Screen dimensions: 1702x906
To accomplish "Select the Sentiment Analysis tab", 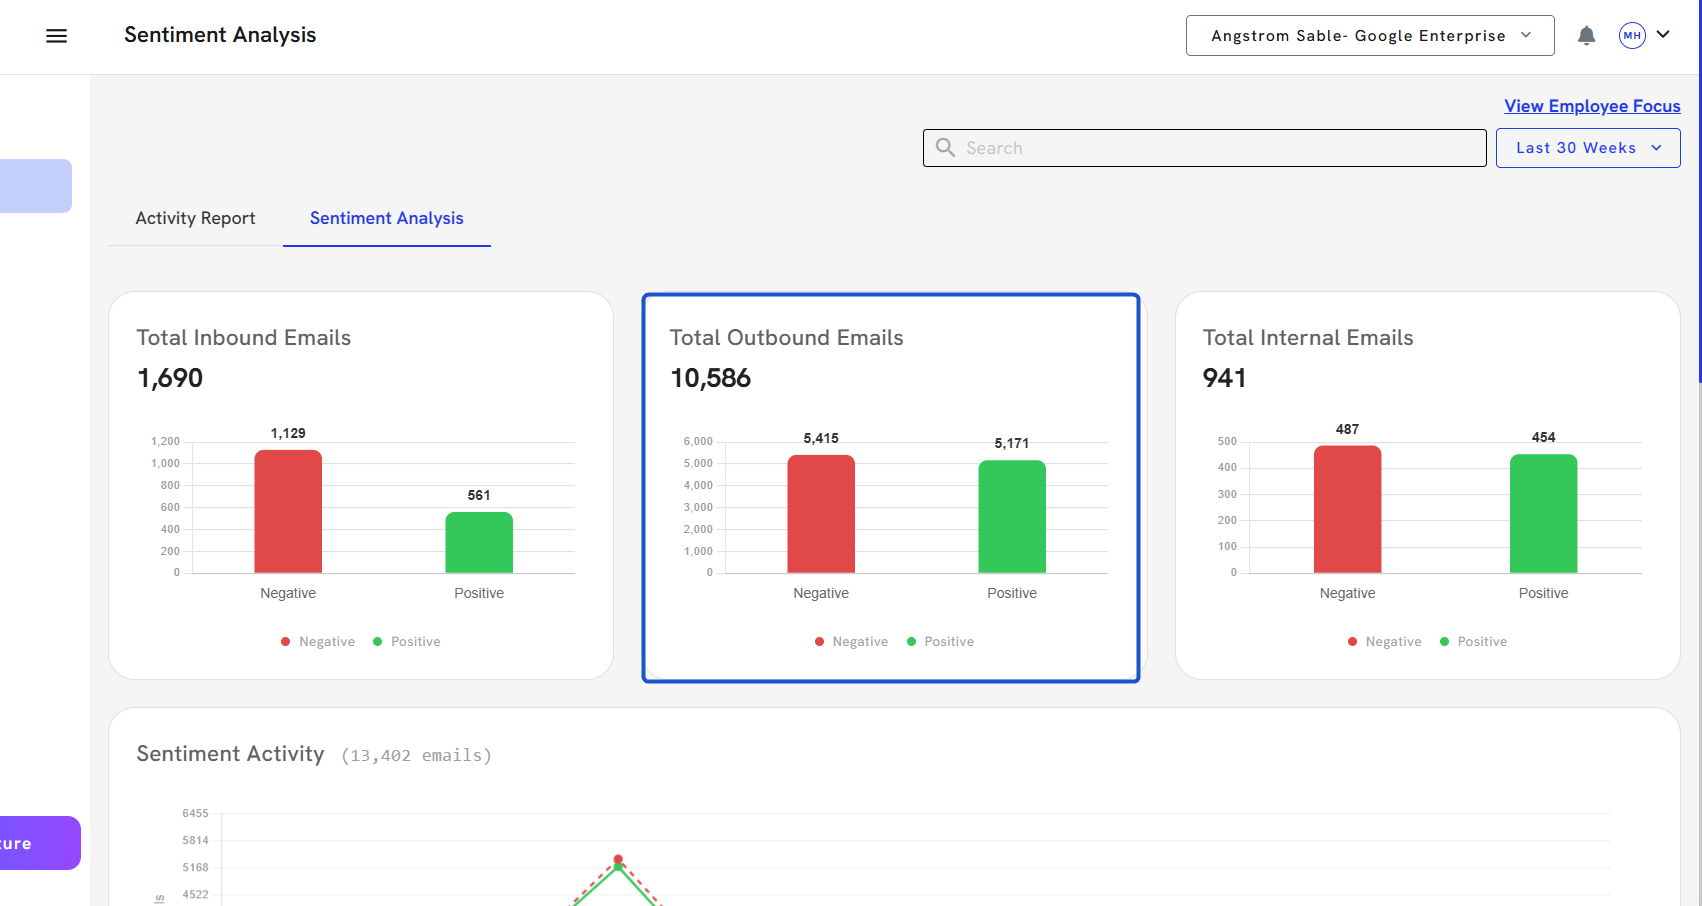I will [x=386, y=218].
